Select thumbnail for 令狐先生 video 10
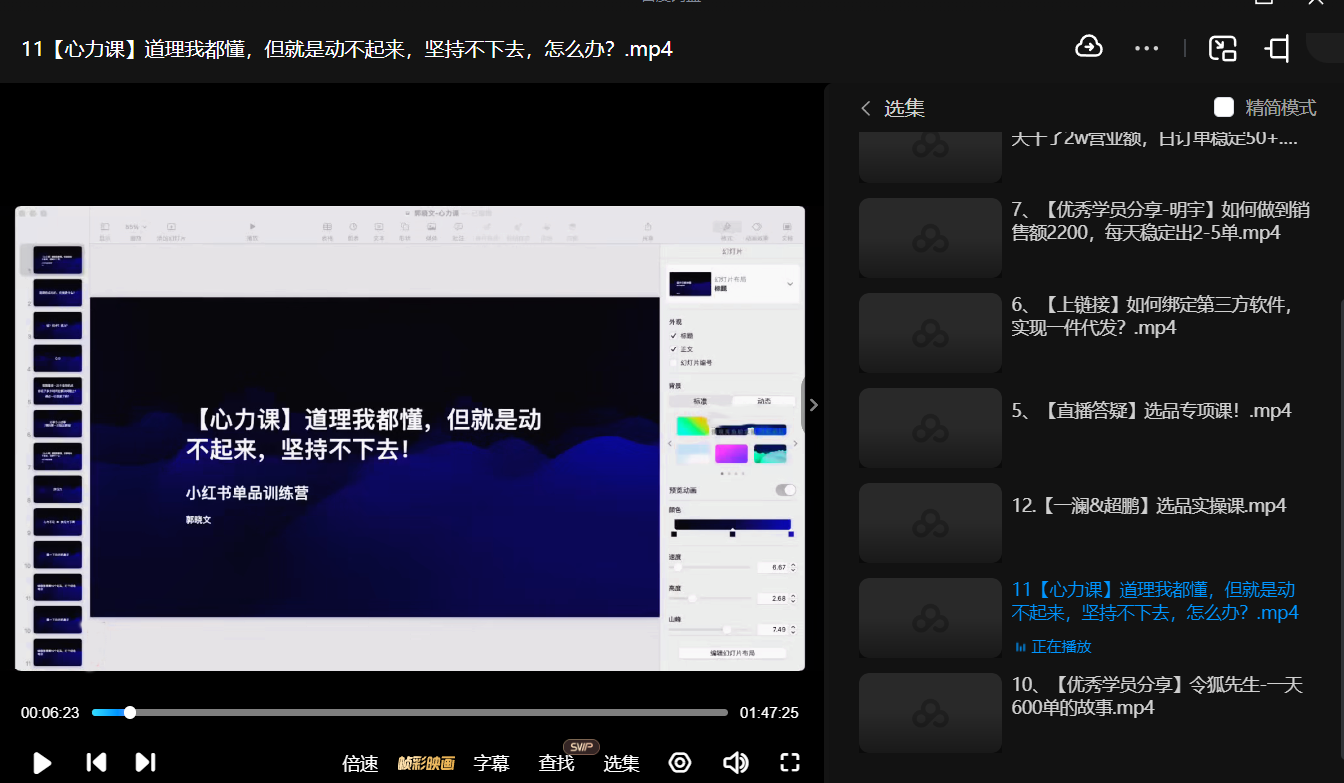This screenshot has height=783, width=1344. click(930, 713)
